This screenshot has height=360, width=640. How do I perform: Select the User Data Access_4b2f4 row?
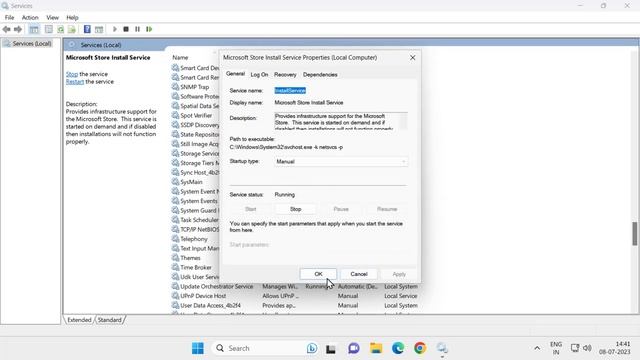click(x=295, y=305)
